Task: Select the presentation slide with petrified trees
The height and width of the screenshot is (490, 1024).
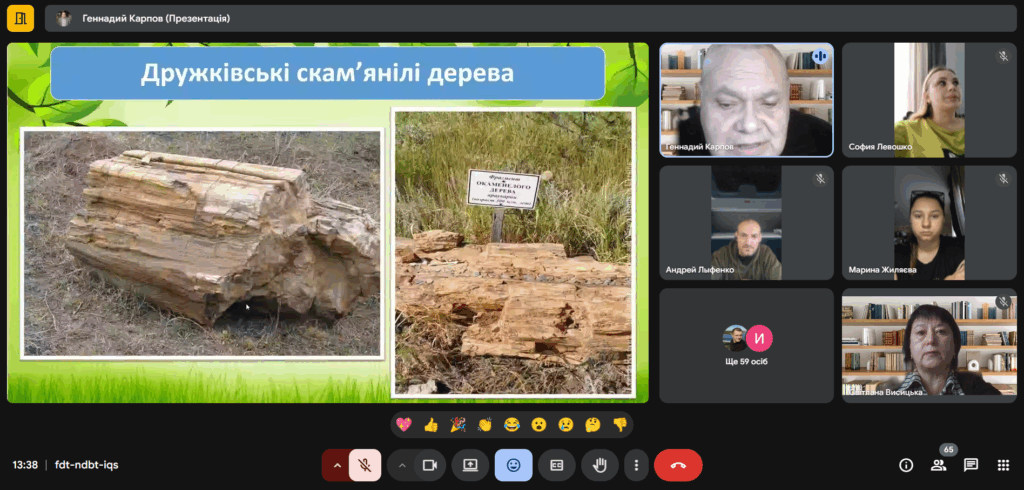Action: 327,222
